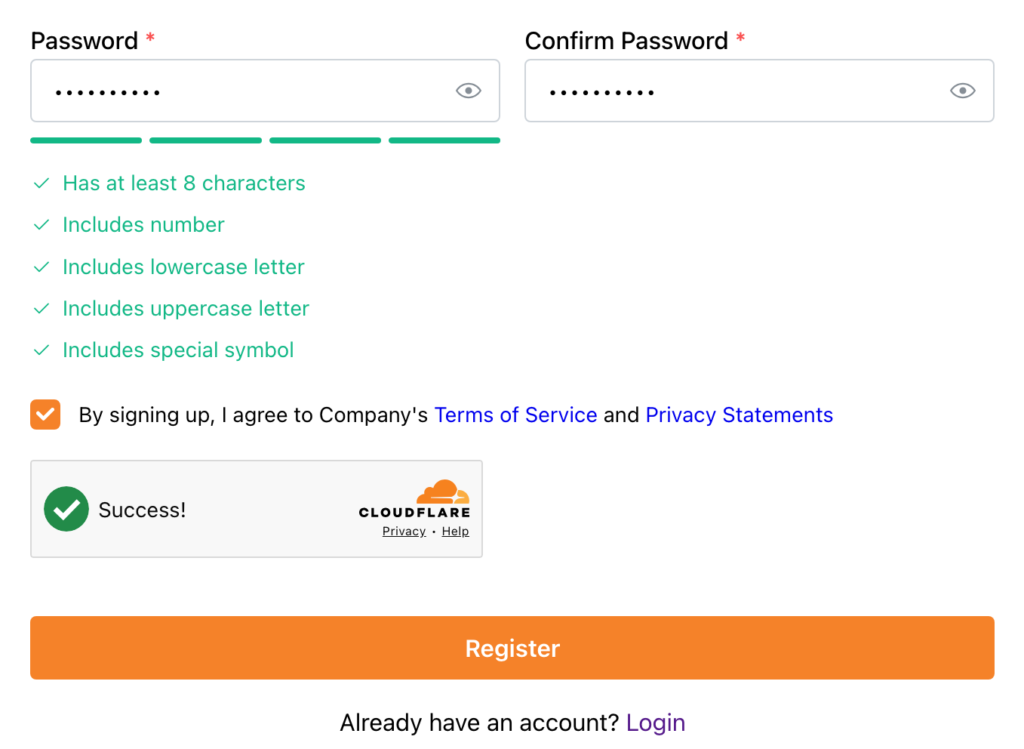Click checkmark next to Includes number
Image resolution: width=1024 pixels, height=749 pixels.
(x=41, y=225)
